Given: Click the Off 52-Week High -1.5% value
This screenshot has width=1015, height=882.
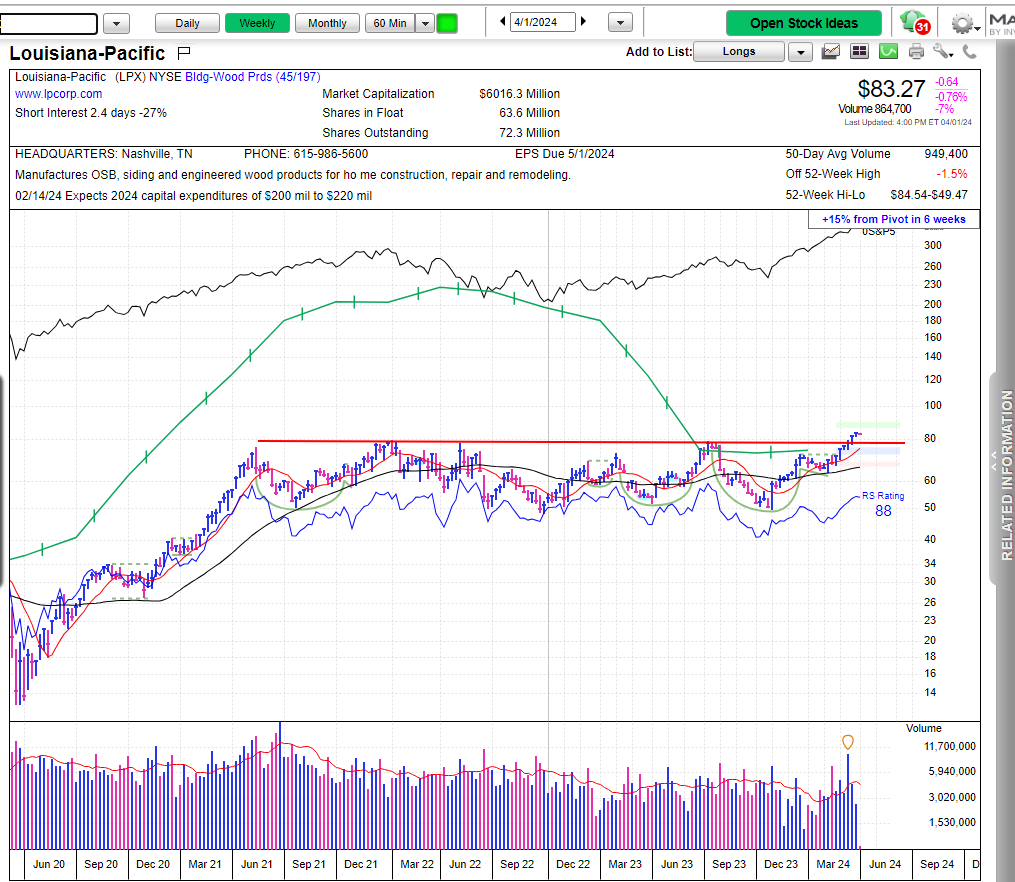Looking at the screenshot, I should tap(952, 174).
